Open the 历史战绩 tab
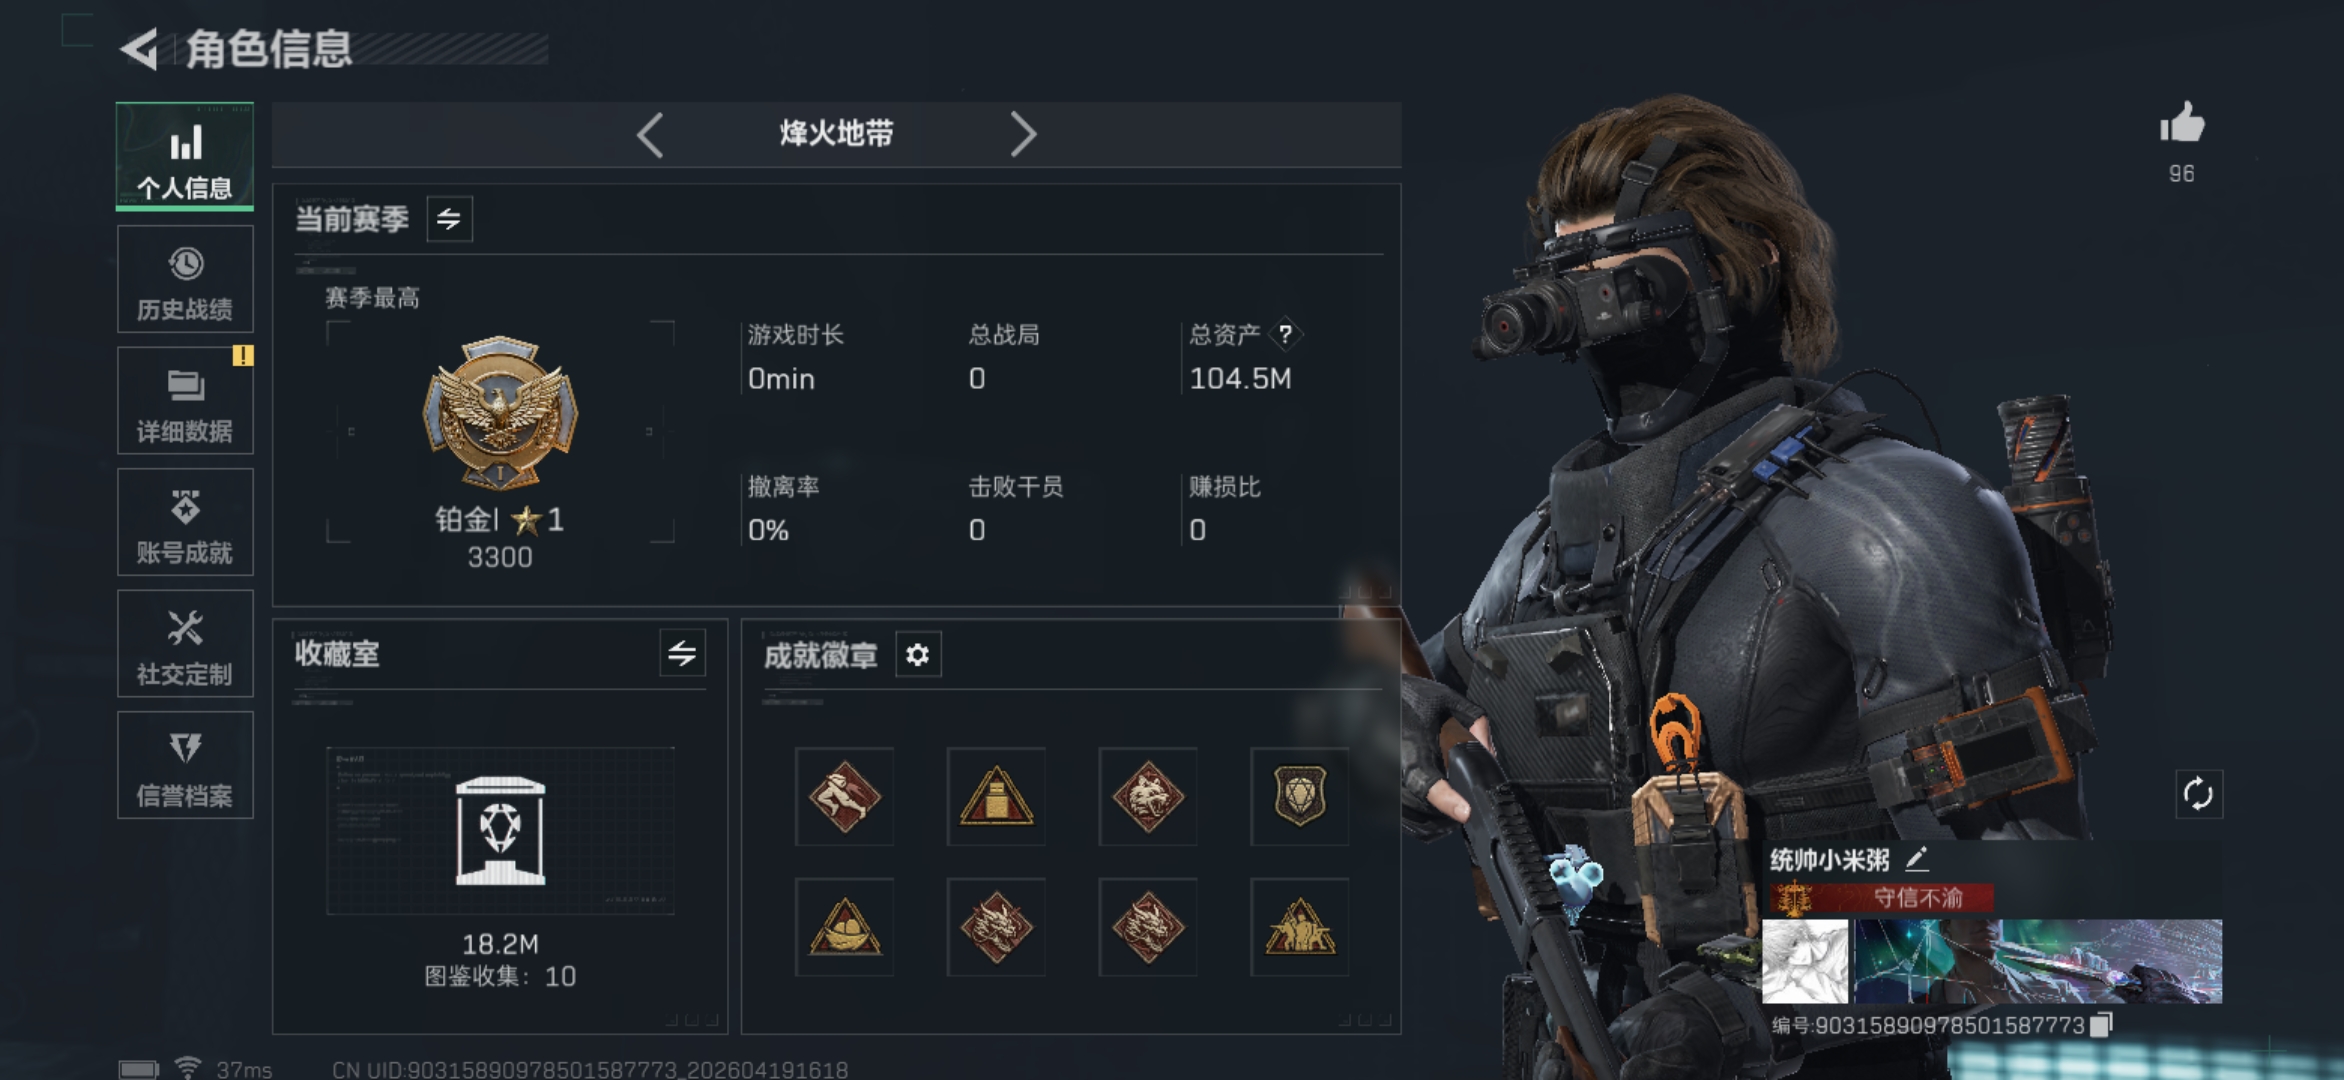 pos(185,279)
